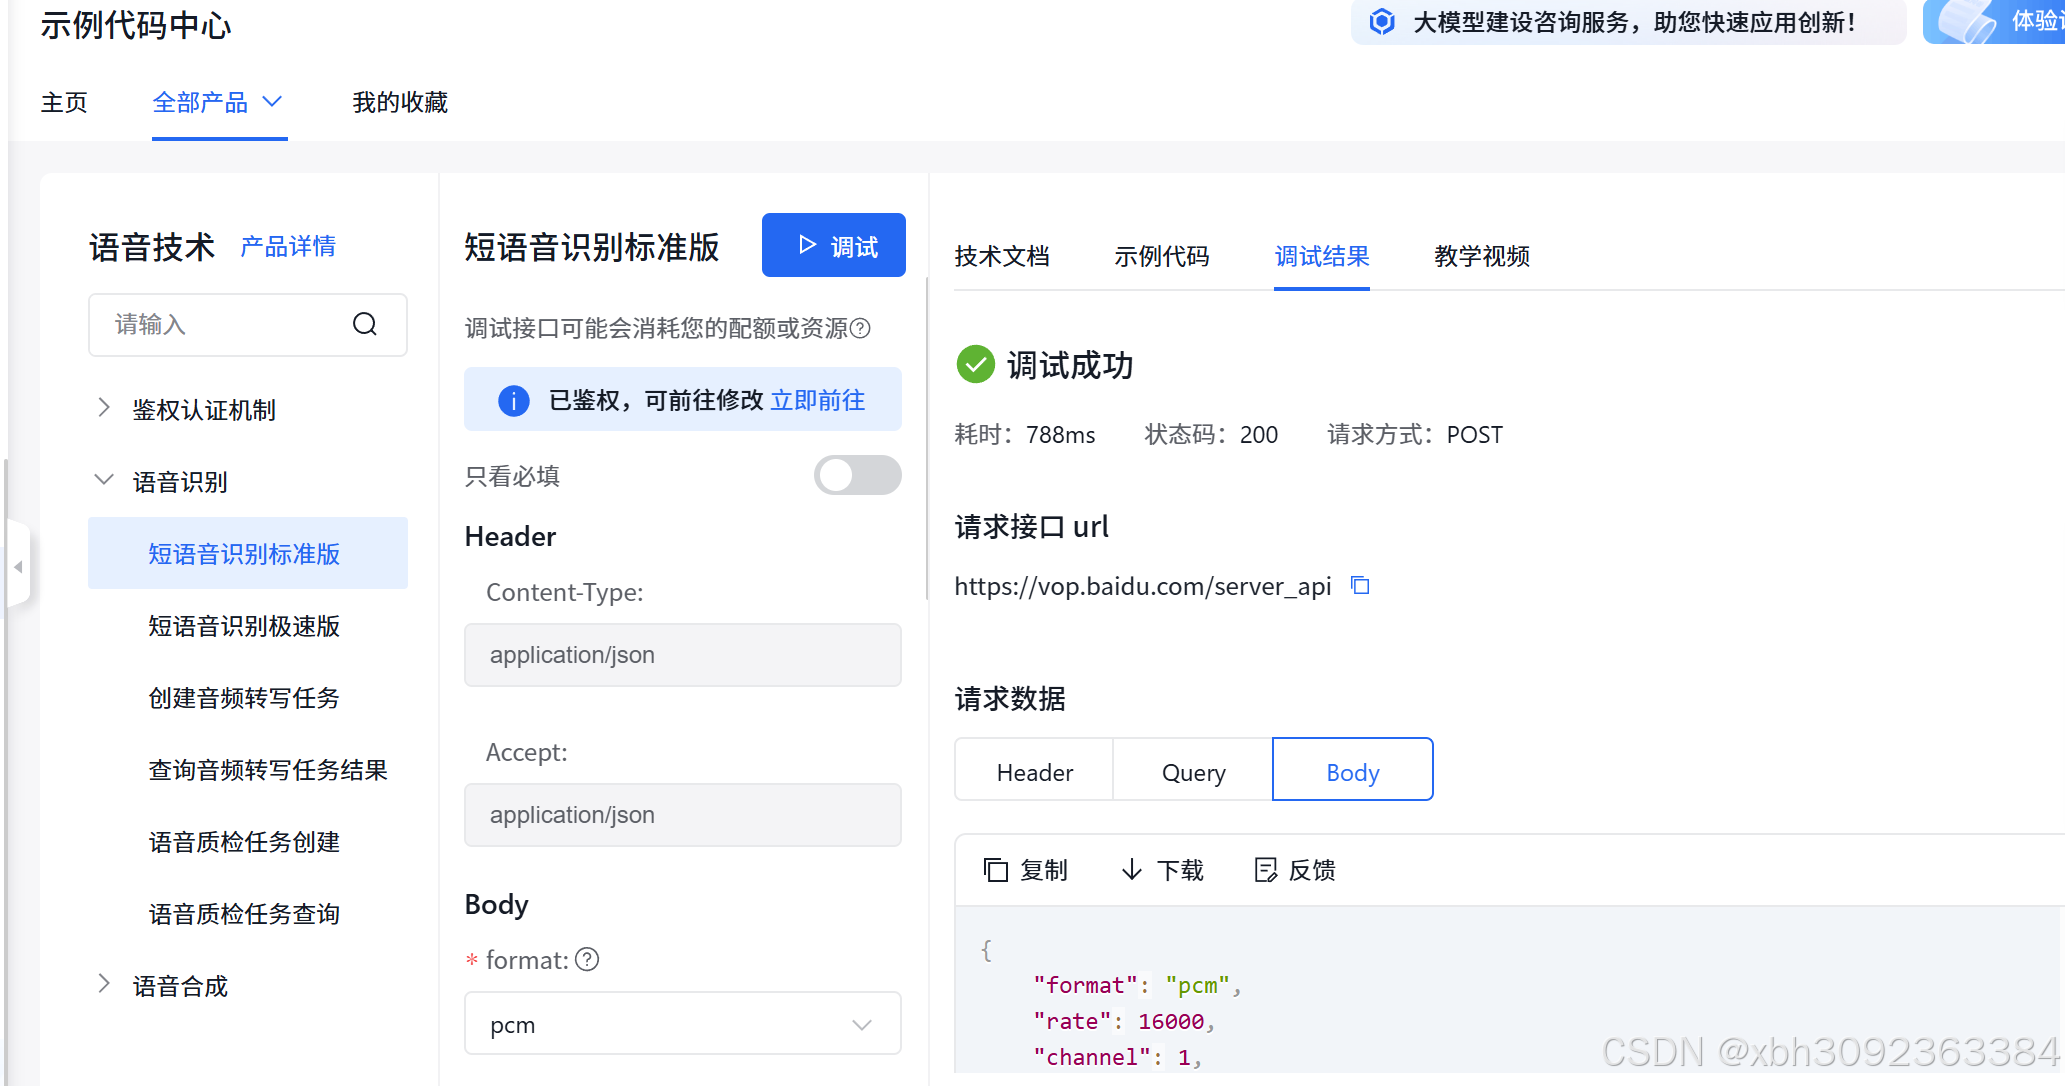Switch to the 示例代码 tab

[x=1161, y=257]
